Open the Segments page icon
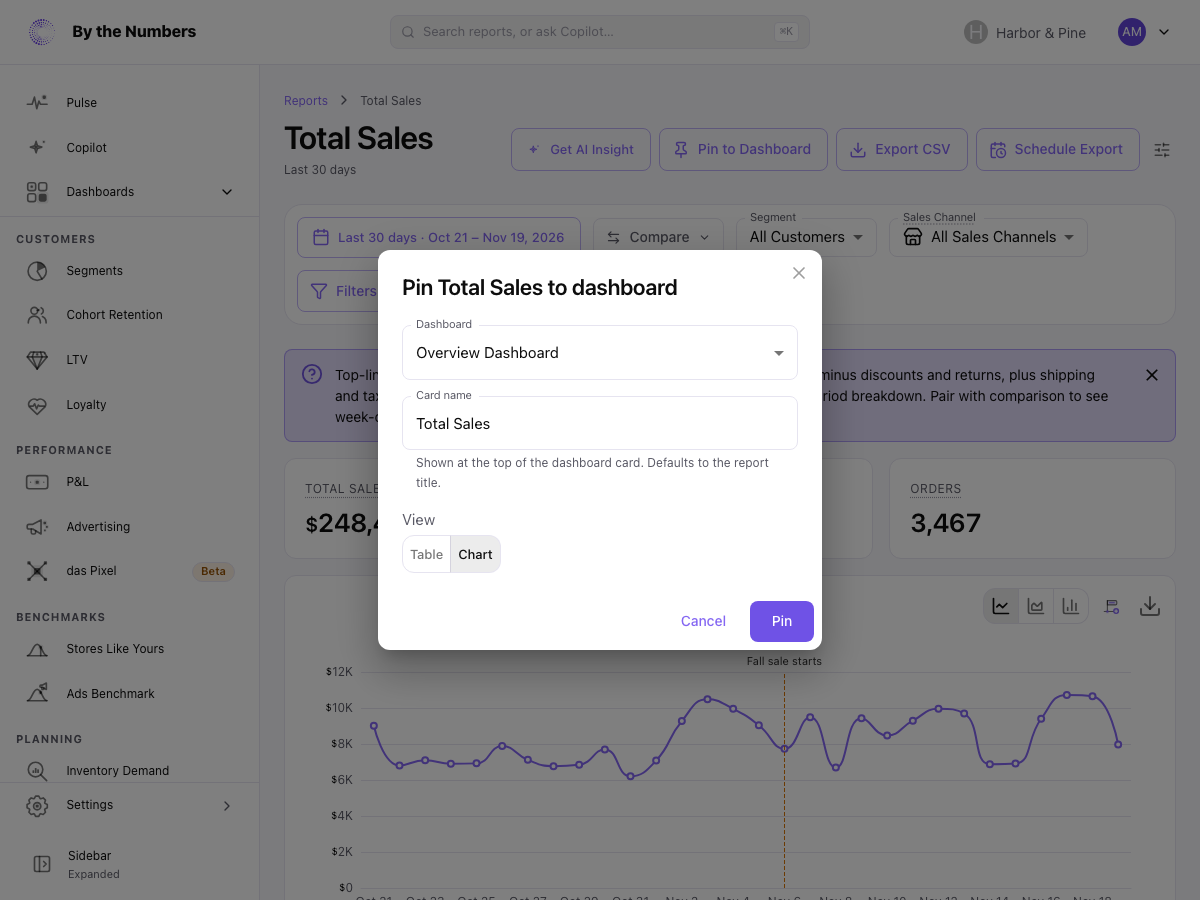 pos(37,271)
